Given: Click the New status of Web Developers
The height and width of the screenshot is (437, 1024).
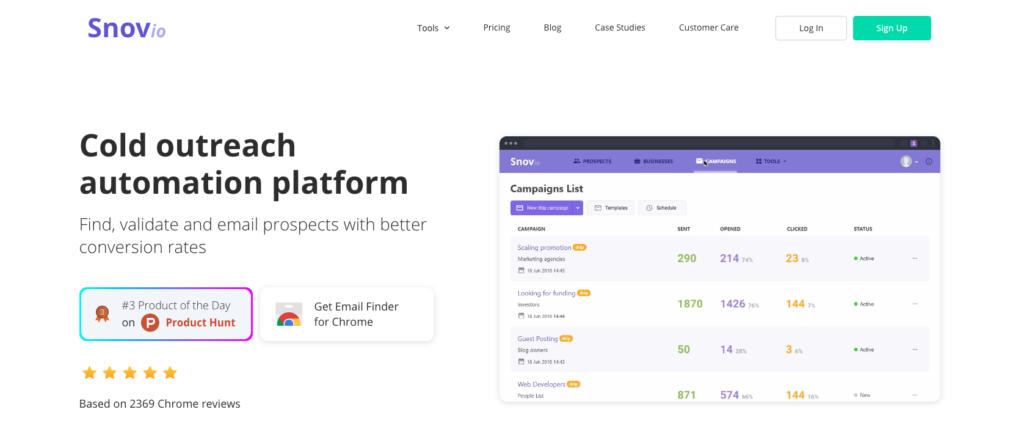Looking at the screenshot, I should tap(863, 395).
